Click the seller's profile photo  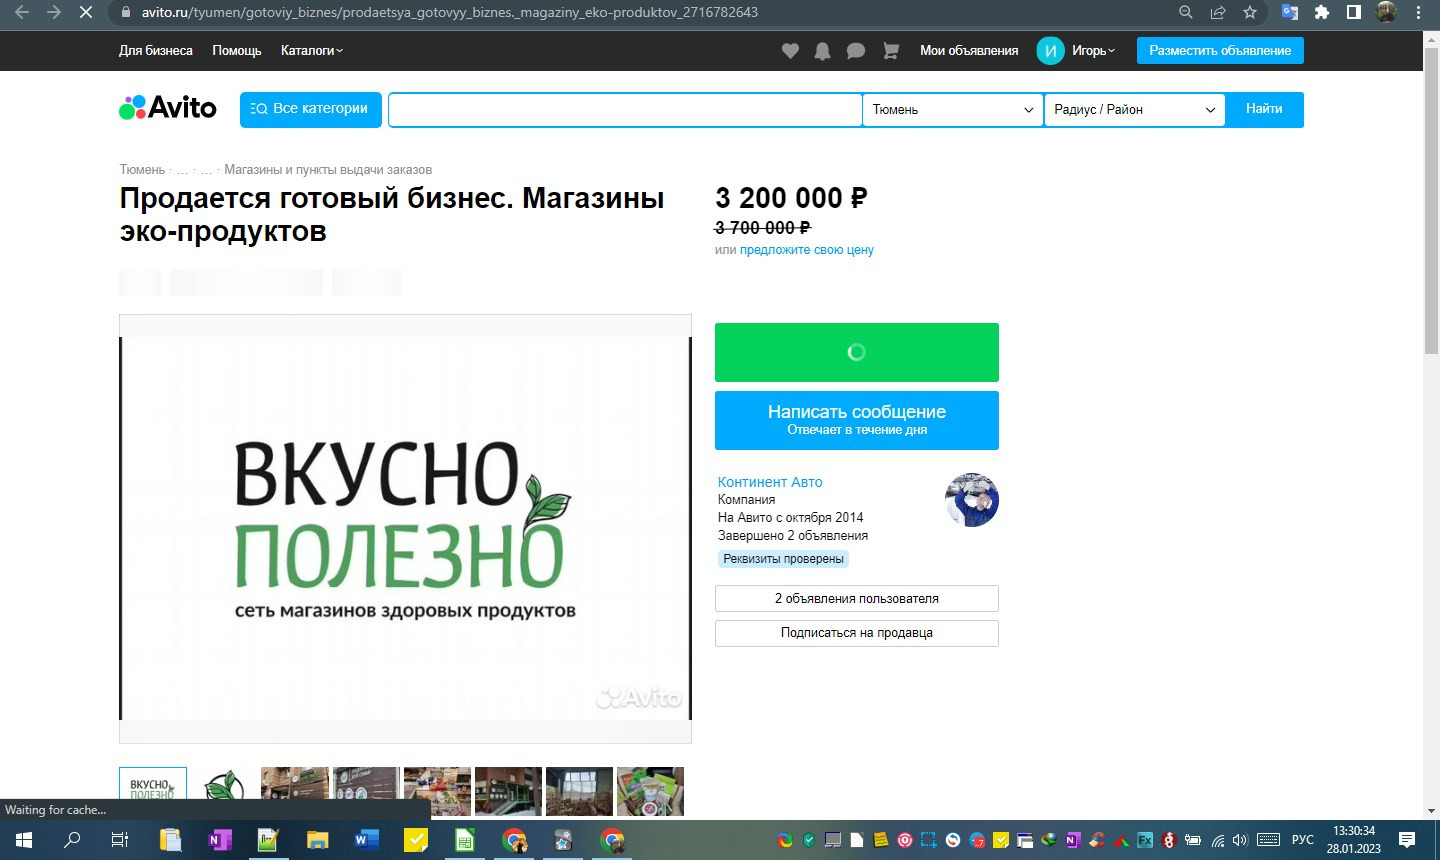pos(972,500)
